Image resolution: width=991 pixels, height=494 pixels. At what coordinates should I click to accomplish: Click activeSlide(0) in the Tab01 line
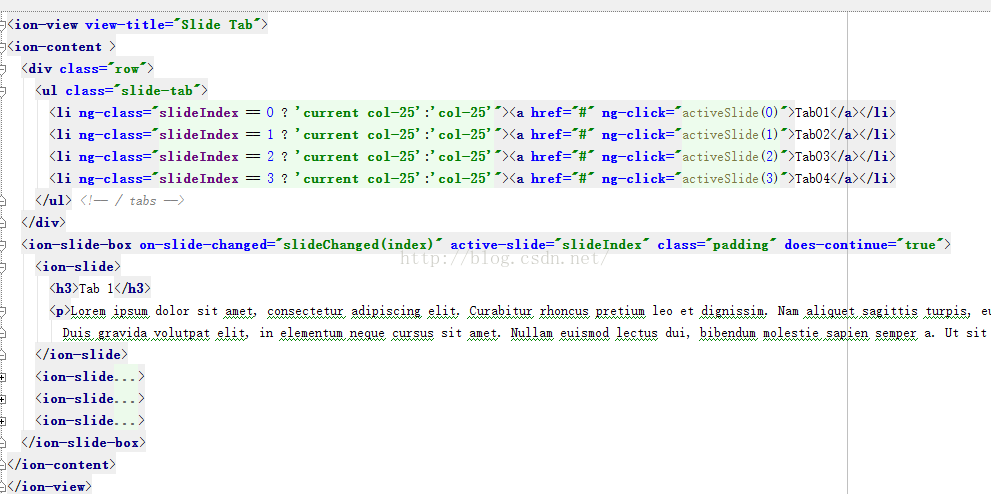pyautogui.click(x=731, y=113)
